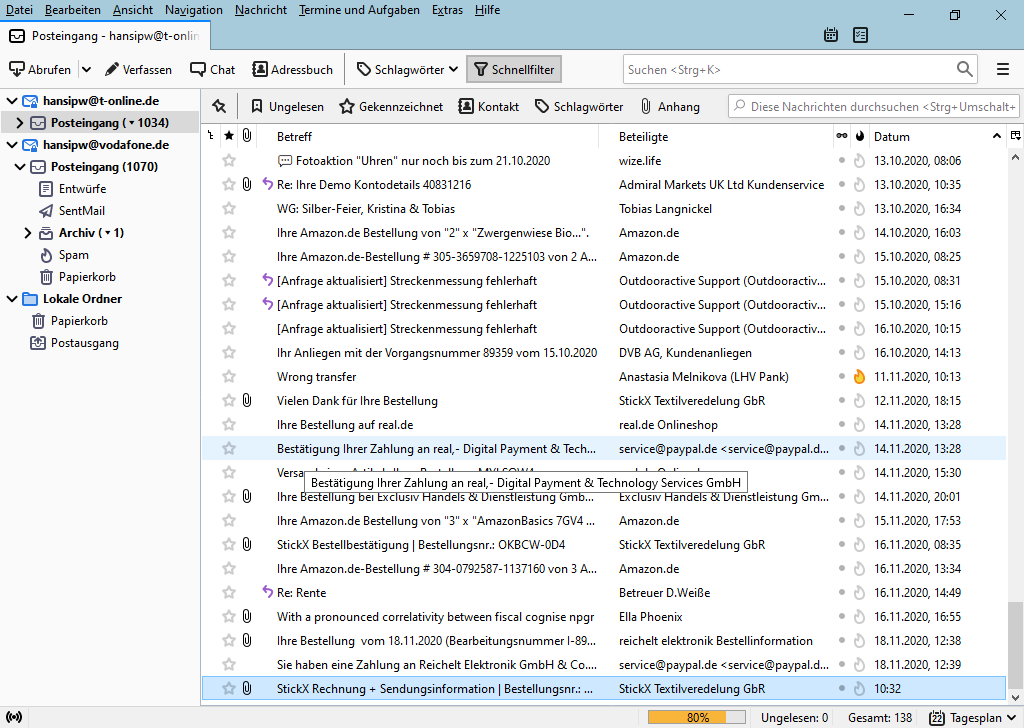Toggle the Anhang quick filter
This screenshot has width=1024, height=728.
coord(670,106)
